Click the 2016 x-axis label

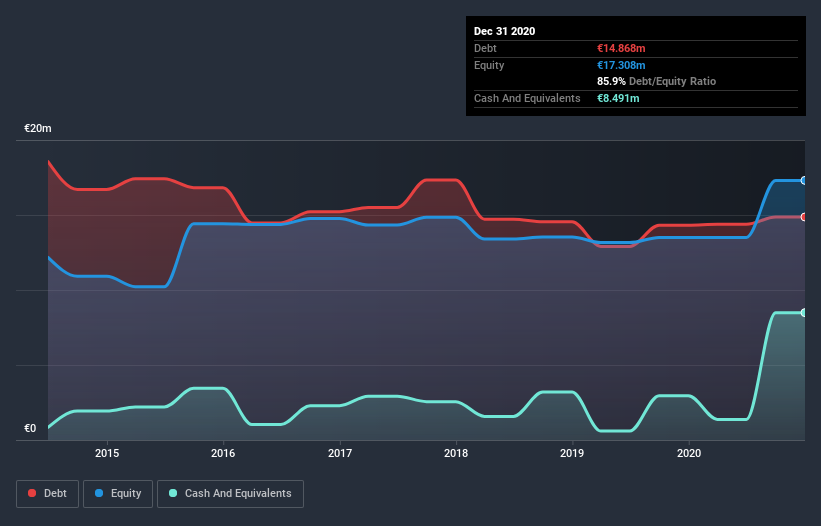[223, 453]
